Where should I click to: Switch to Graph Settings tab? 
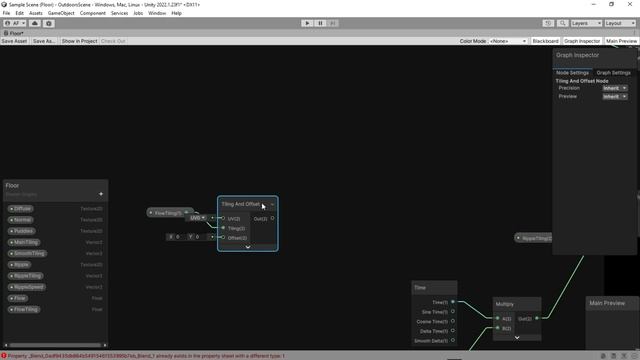(x=613, y=73)
